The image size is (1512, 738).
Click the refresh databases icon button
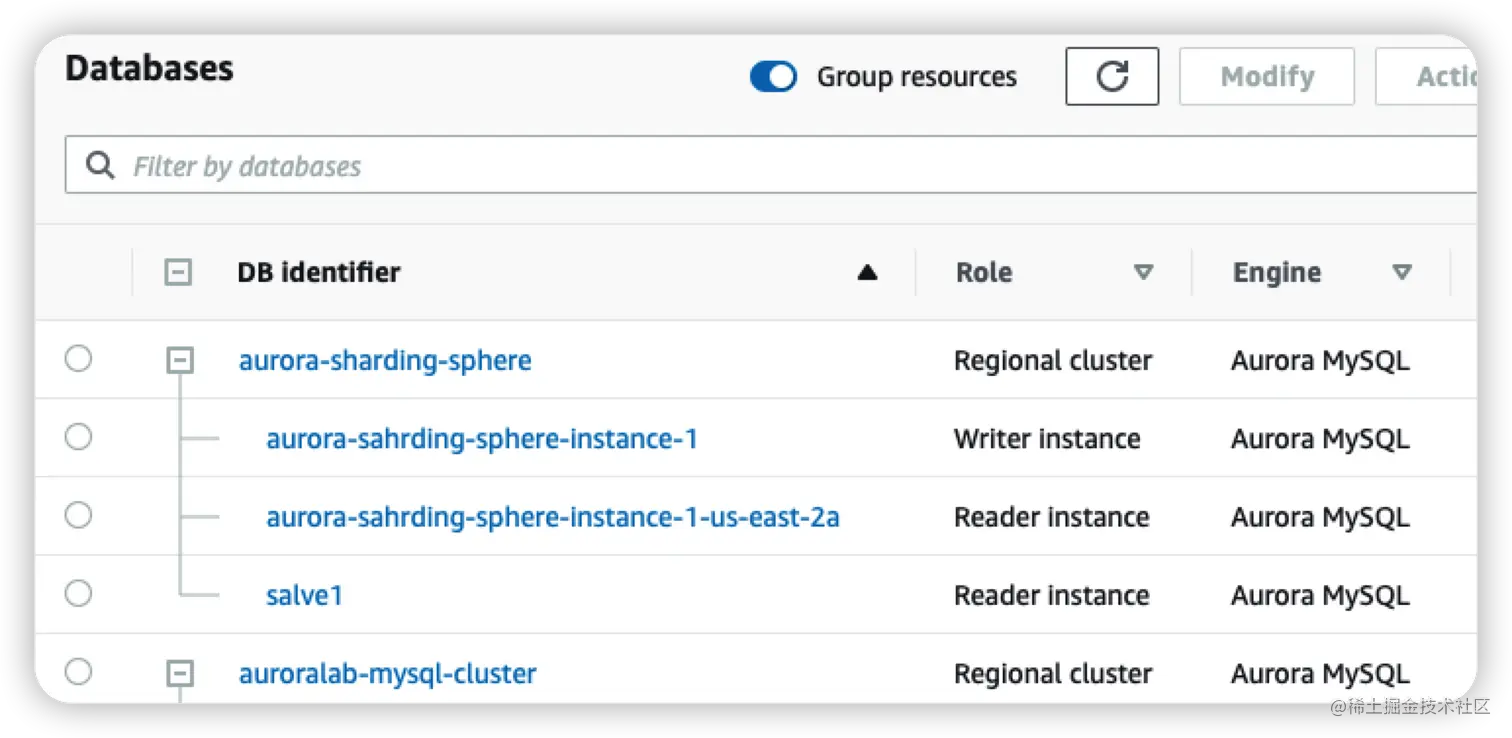tap(1112, 76)
